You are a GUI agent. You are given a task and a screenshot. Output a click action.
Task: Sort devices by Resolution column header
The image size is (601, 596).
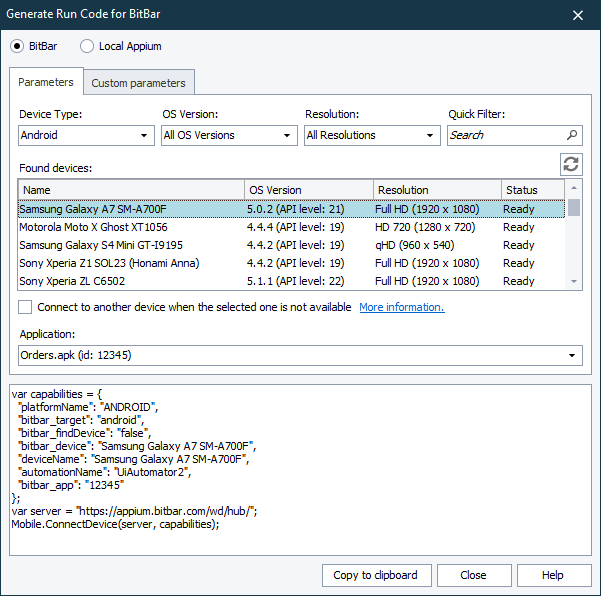(437, 190)
